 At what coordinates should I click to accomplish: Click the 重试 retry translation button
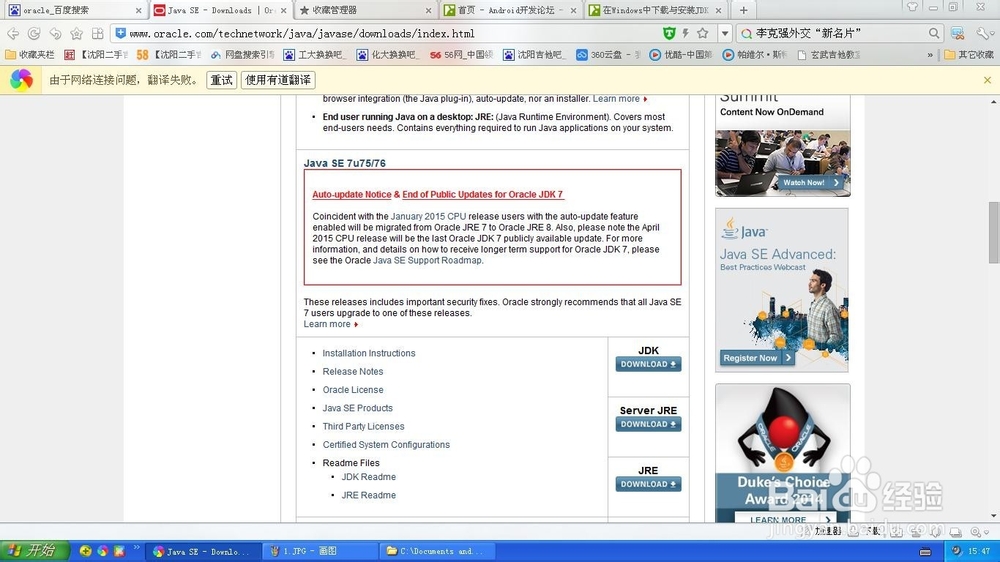(x=221, y=80)
